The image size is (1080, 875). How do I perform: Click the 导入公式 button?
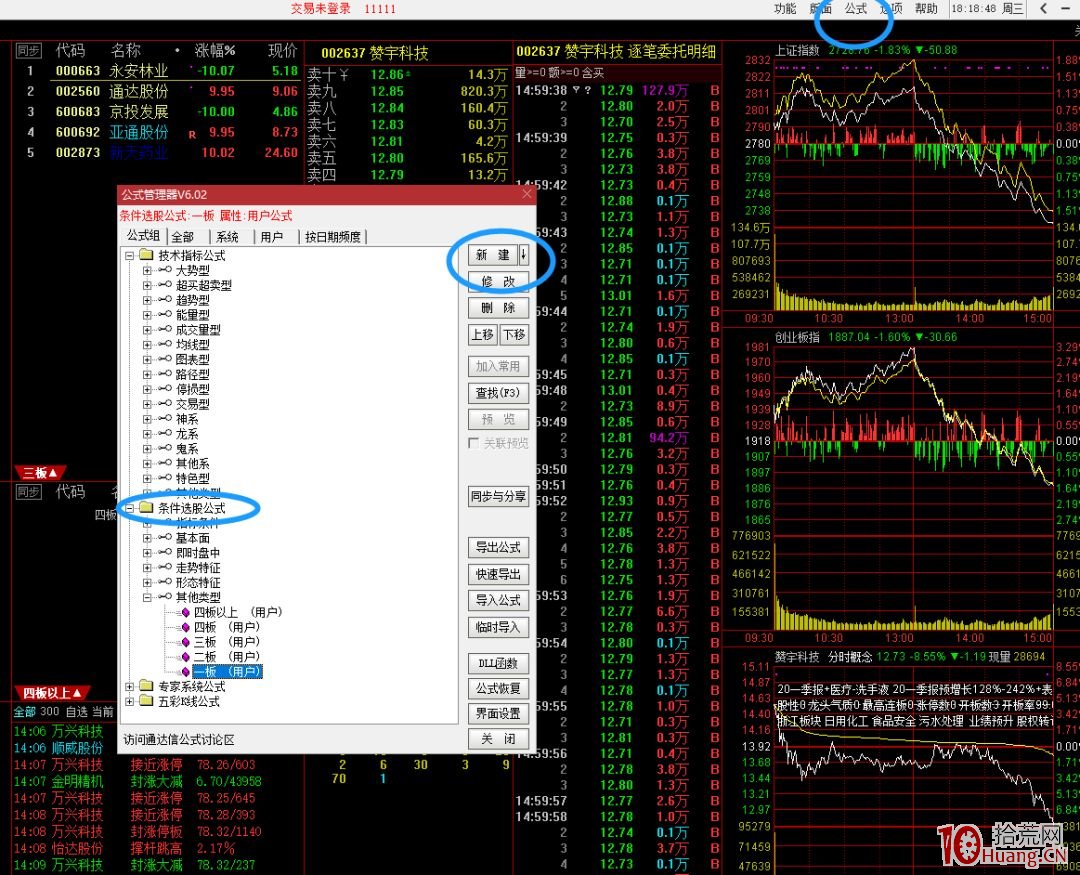click(498, 601)
